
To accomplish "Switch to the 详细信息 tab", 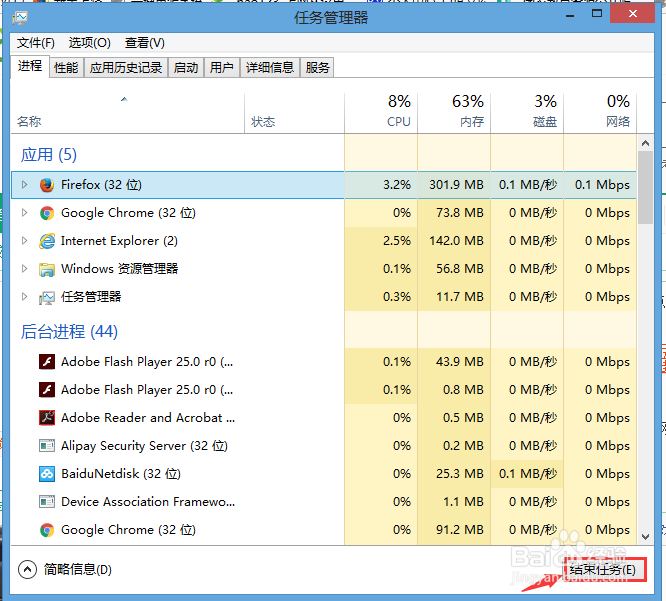I will coord(270,68).
